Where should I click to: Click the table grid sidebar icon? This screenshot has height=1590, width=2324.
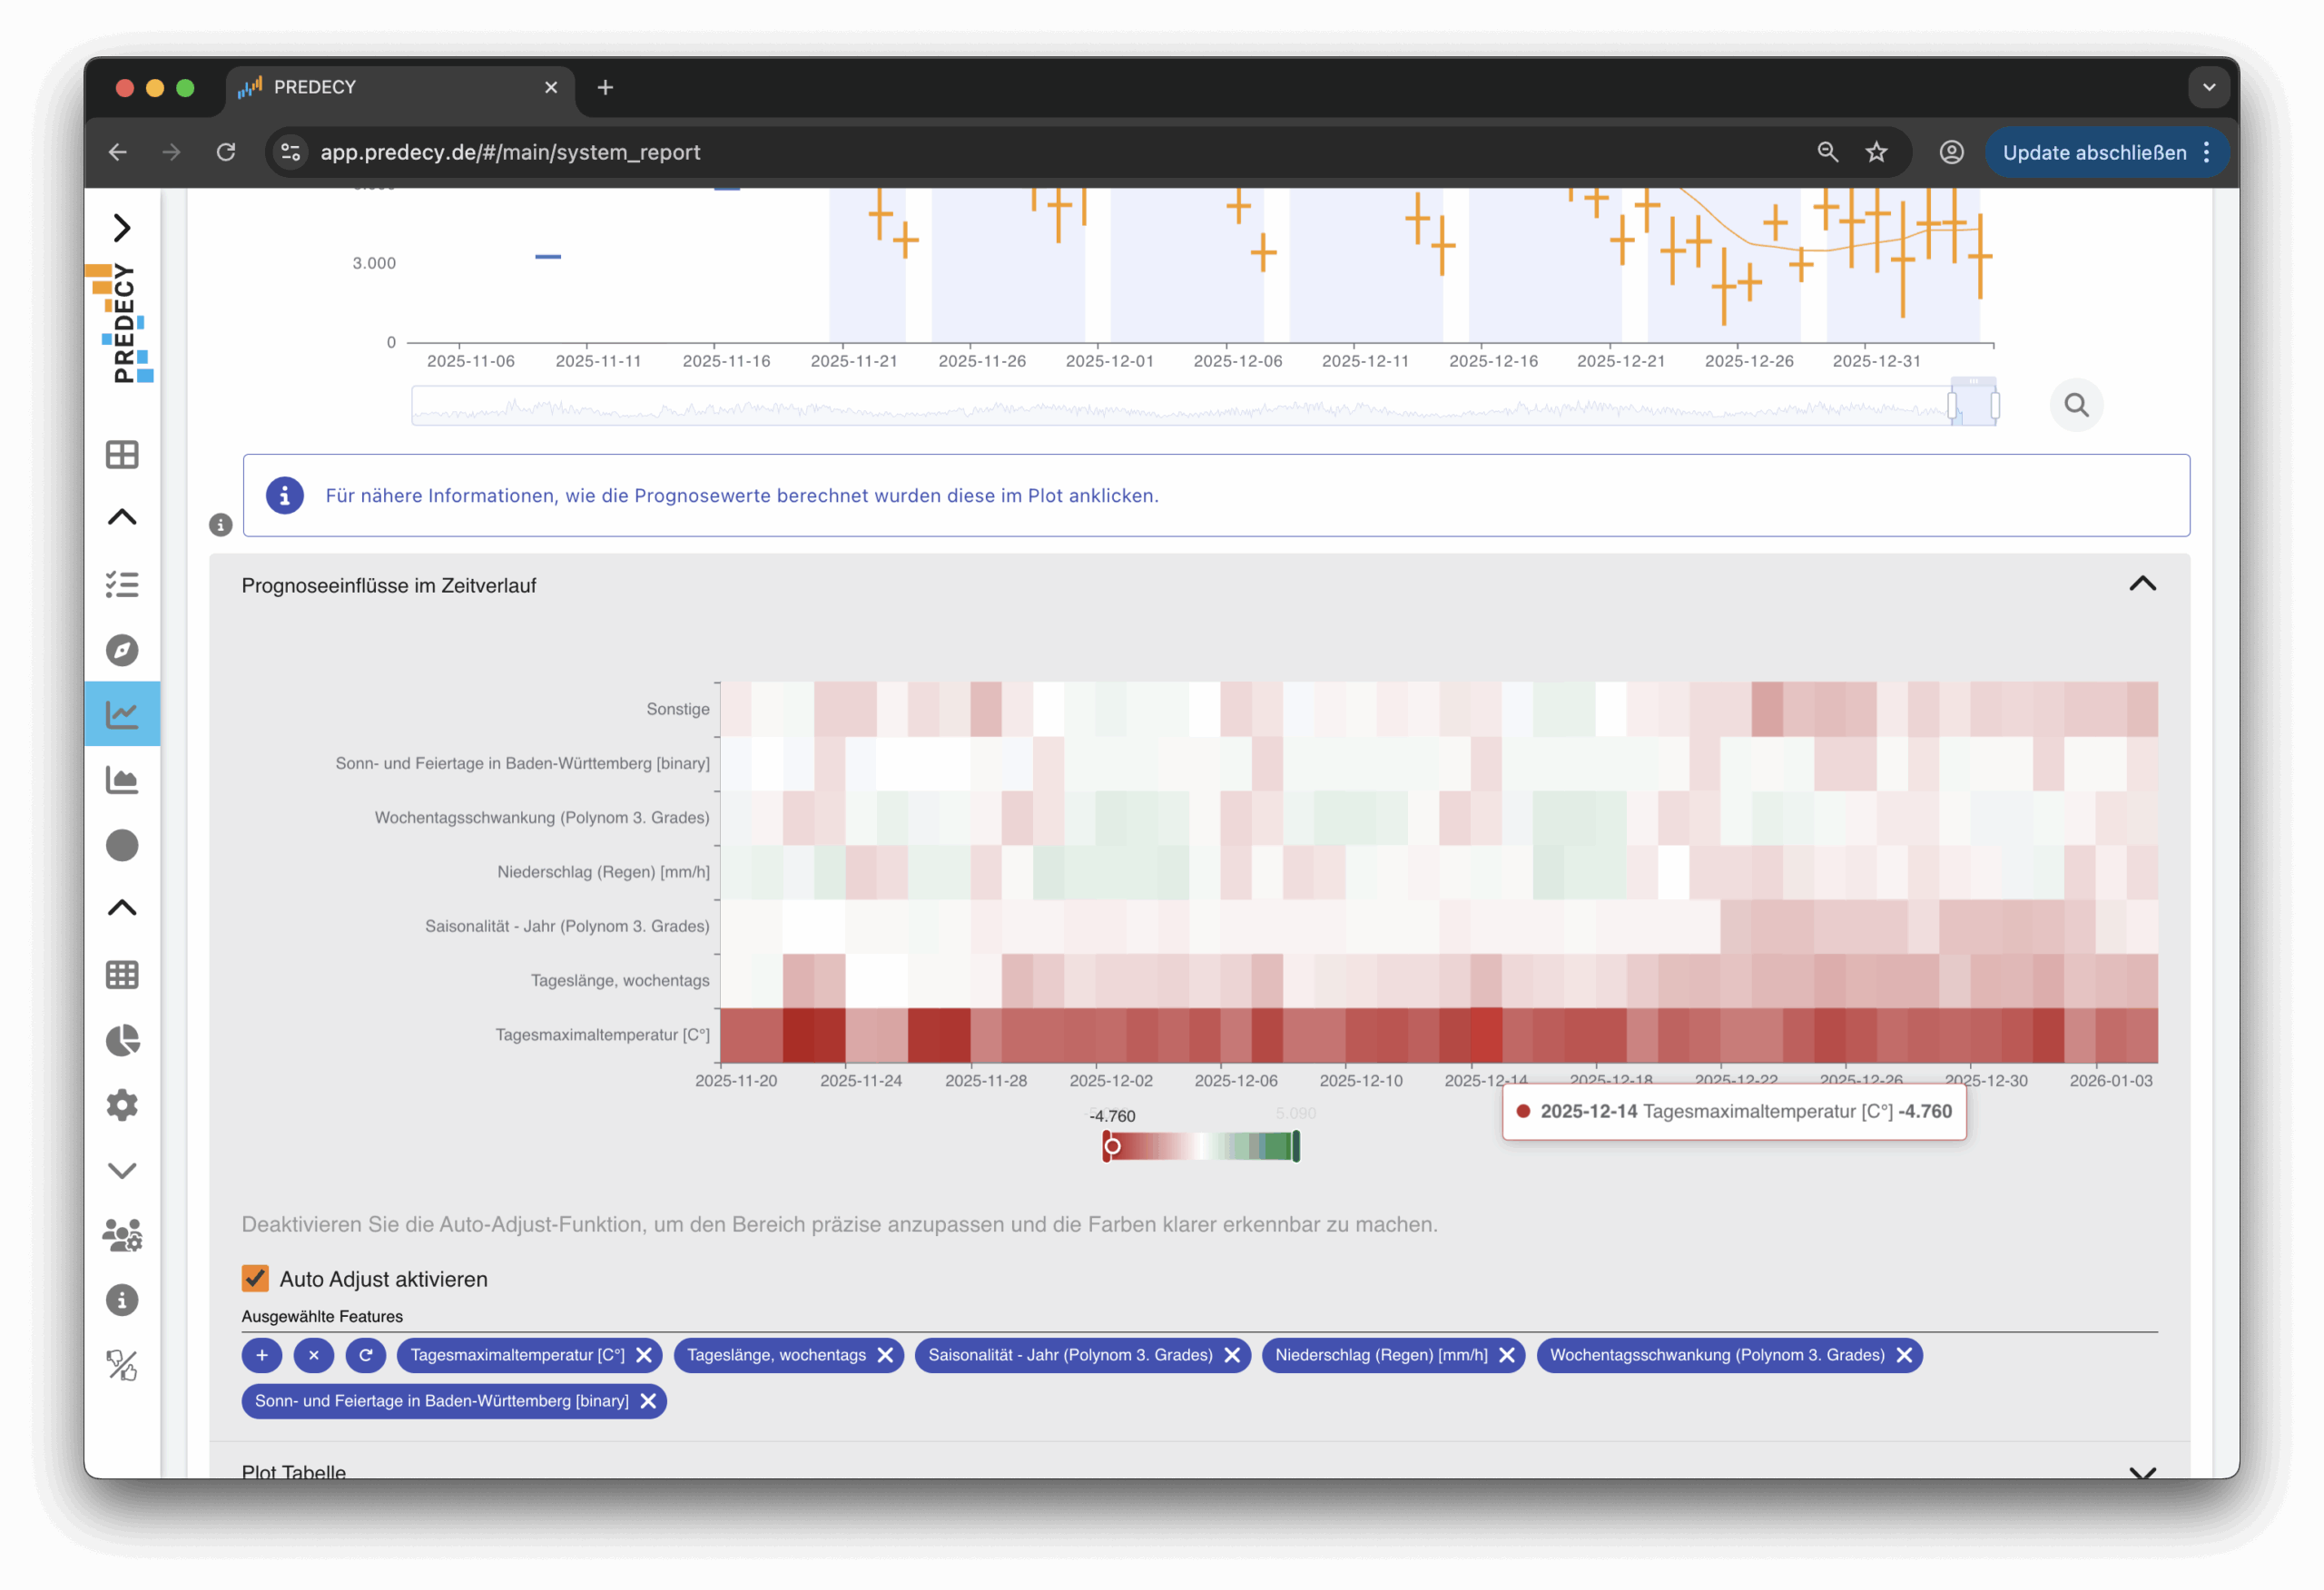point(122,975)
